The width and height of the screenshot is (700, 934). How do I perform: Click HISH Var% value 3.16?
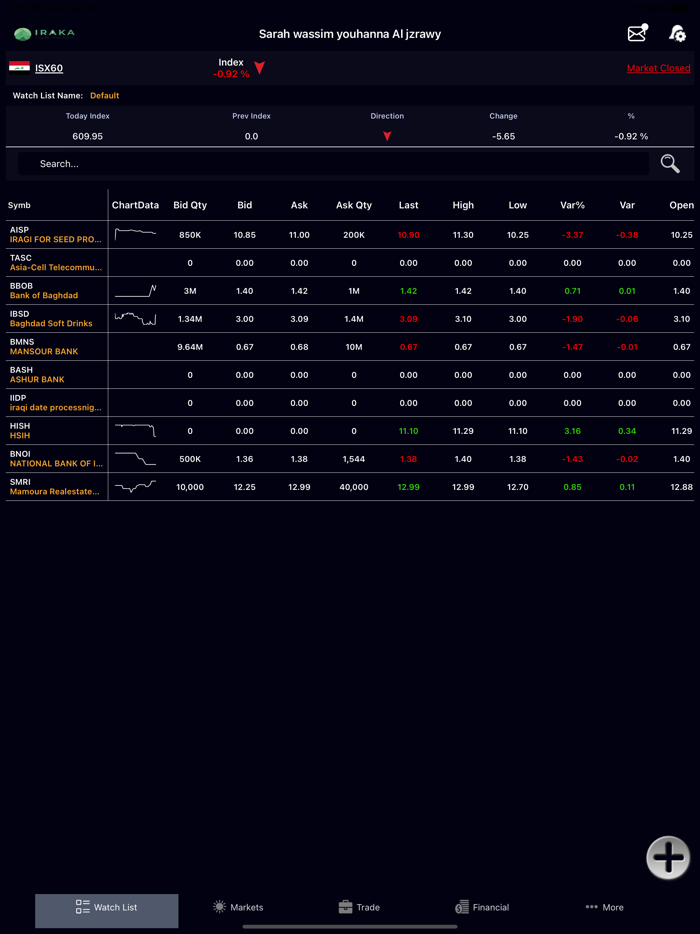573,431
